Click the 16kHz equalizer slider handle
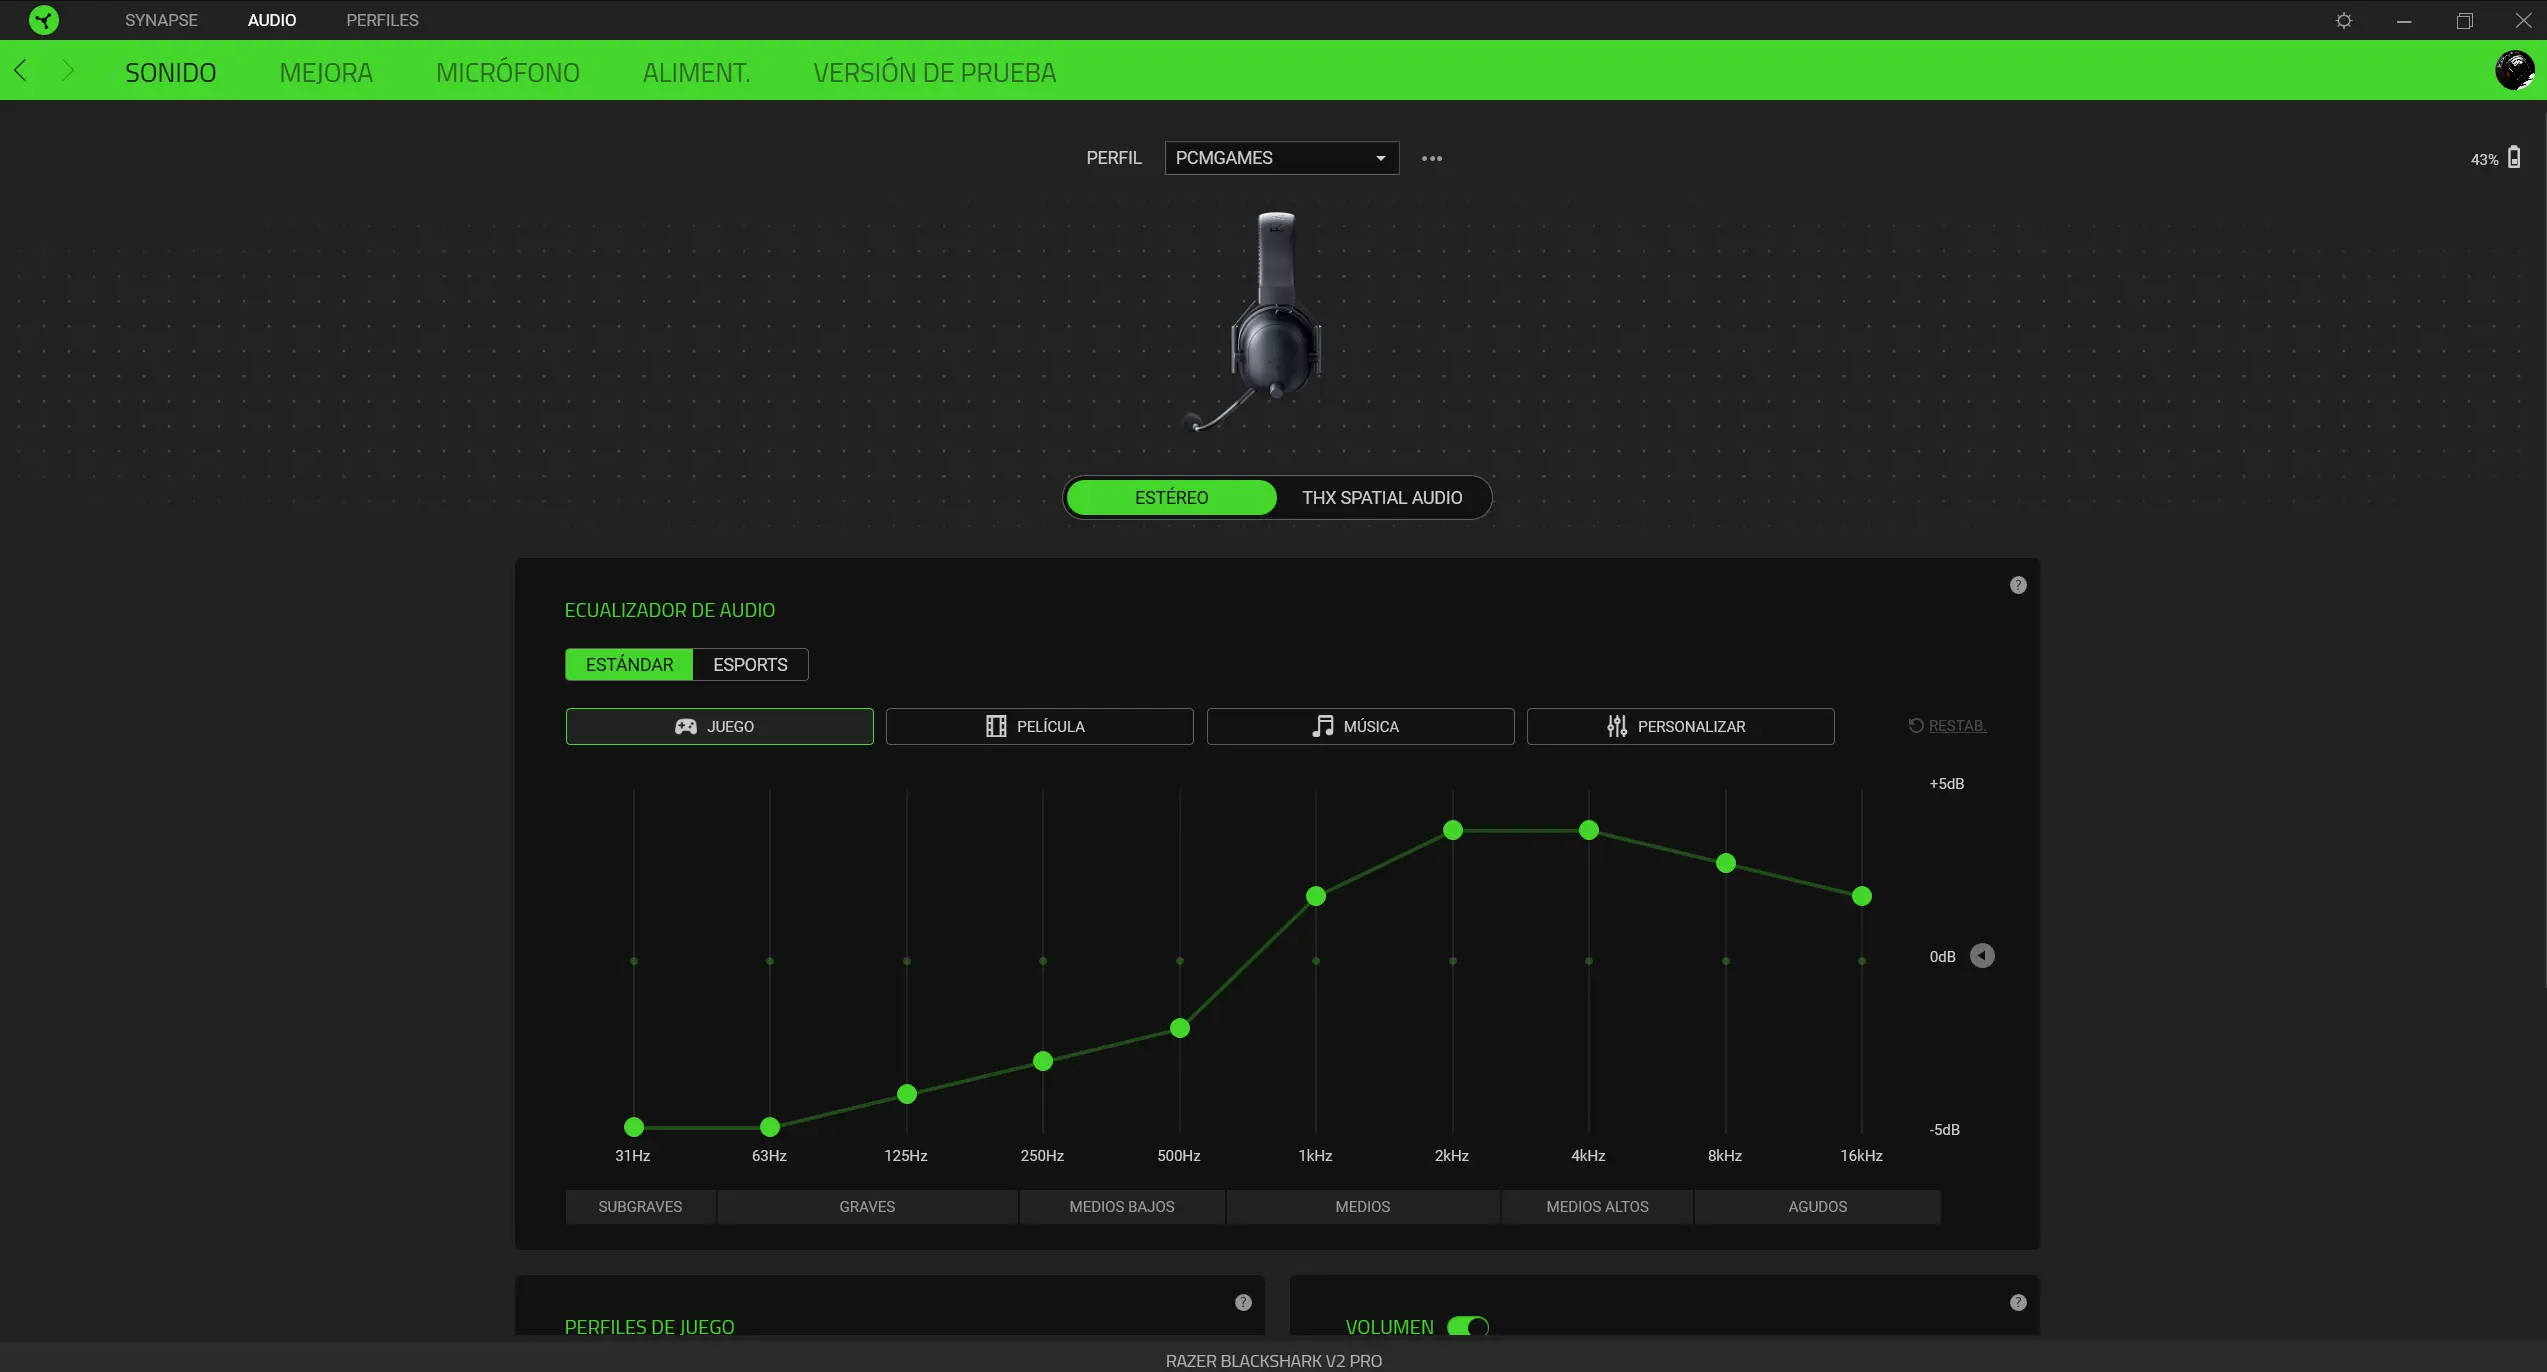 [x=1862, y=896]
